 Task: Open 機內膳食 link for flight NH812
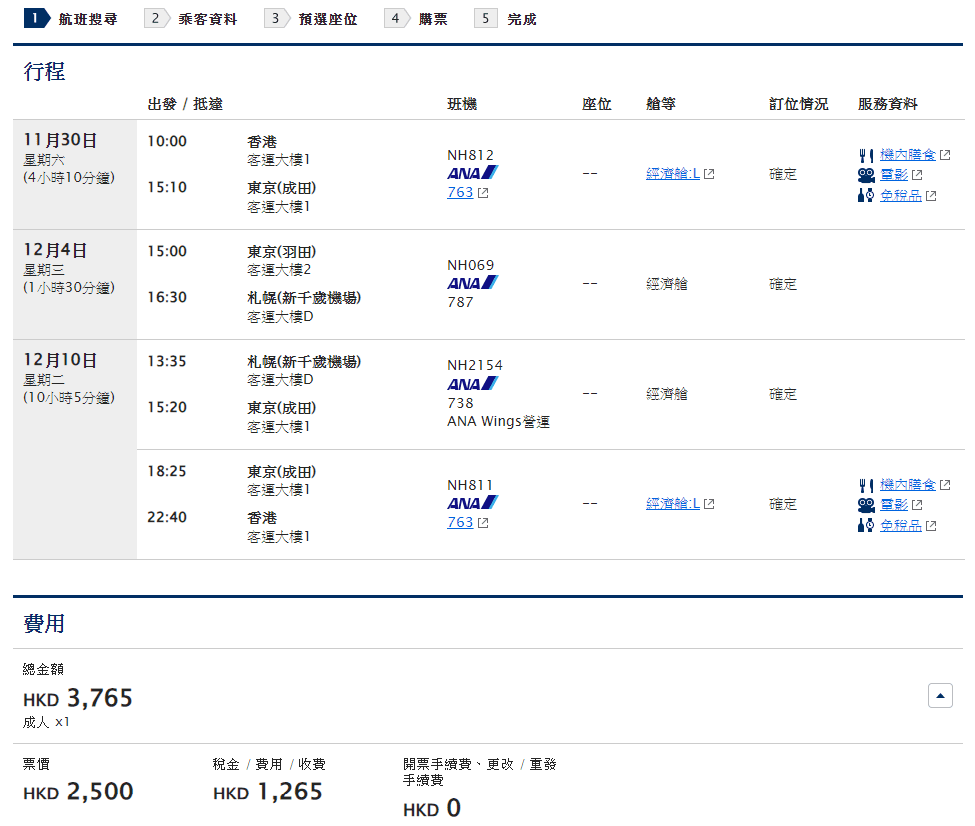pos(908,155)
